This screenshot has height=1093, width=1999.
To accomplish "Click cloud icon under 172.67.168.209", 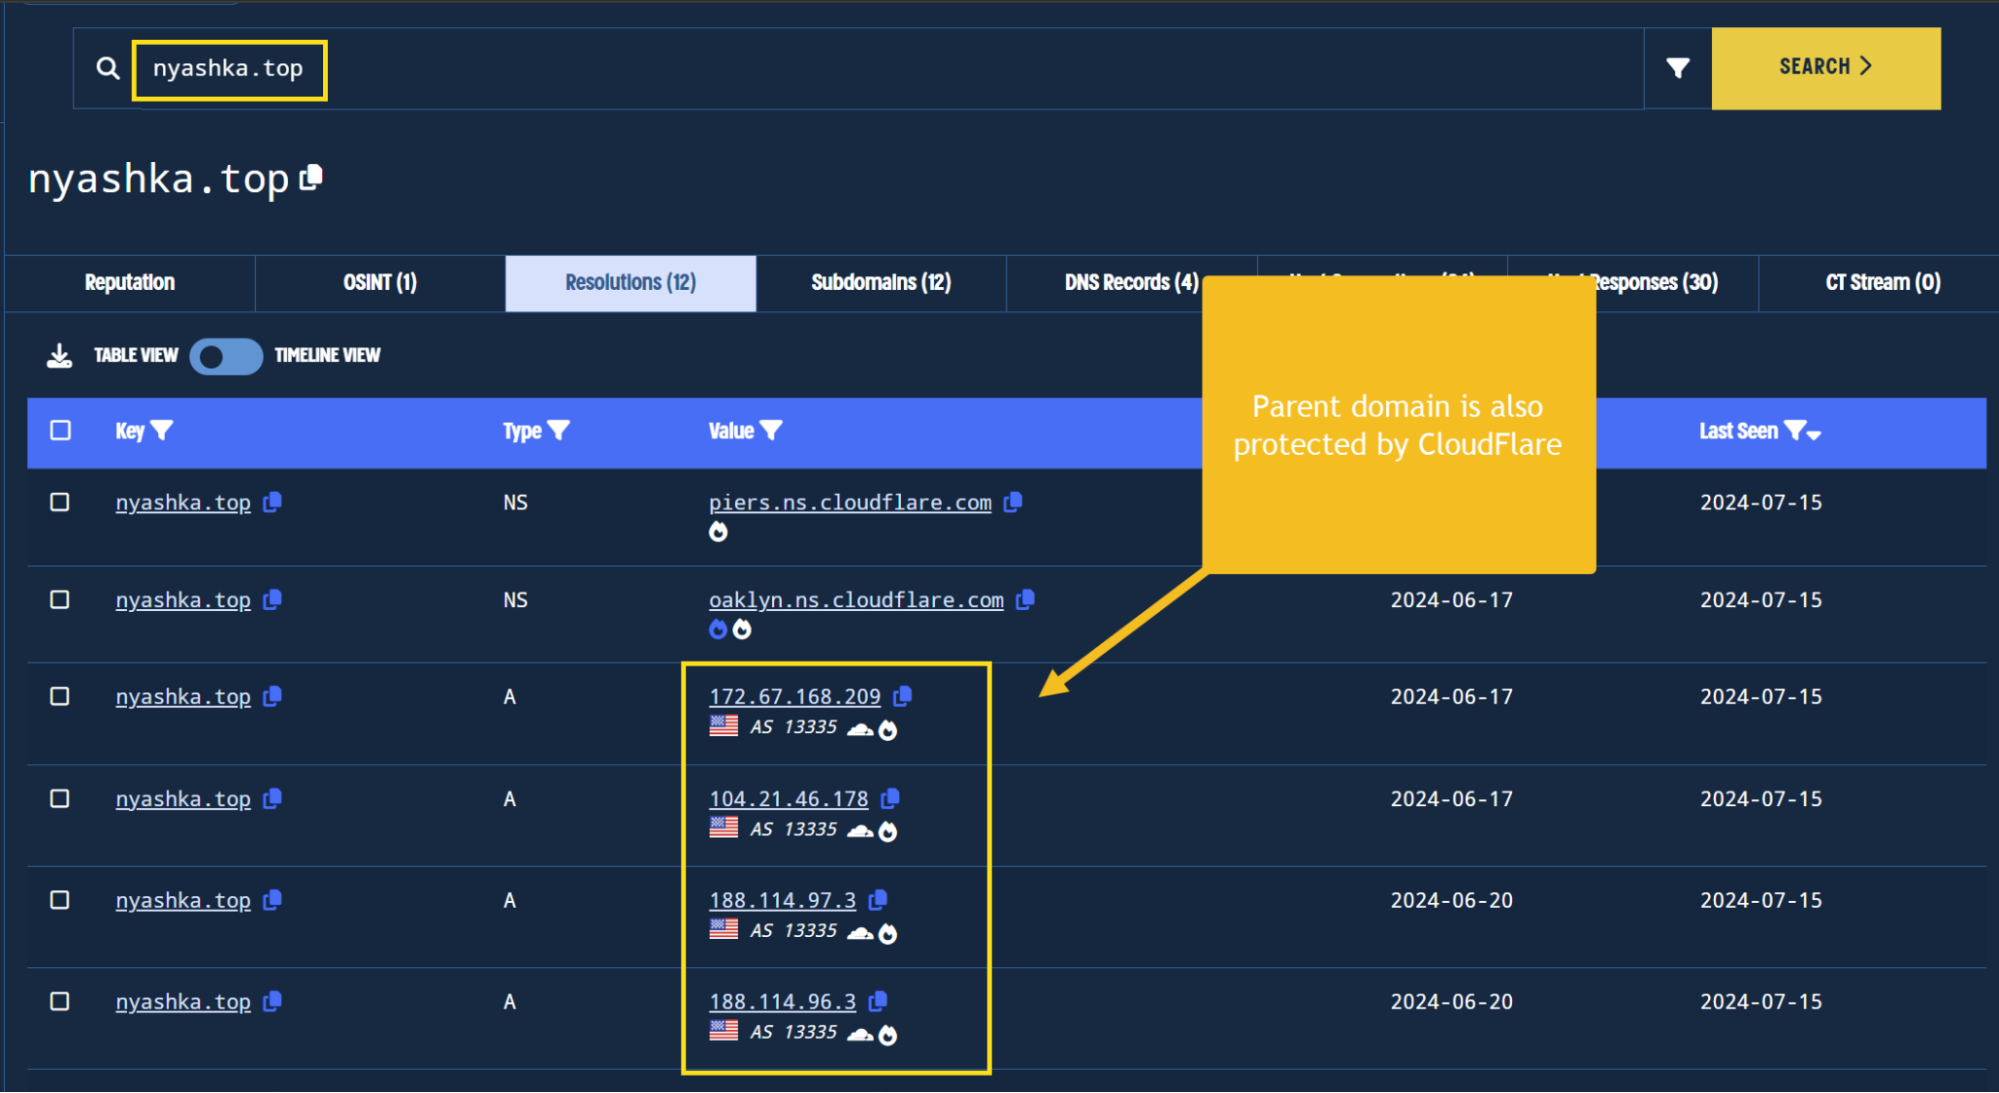I will [x=860, y=730].
